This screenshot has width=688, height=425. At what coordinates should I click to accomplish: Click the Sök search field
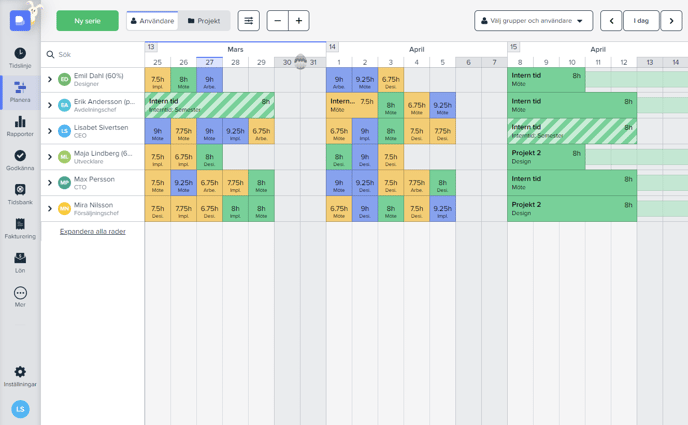point(95,54)
